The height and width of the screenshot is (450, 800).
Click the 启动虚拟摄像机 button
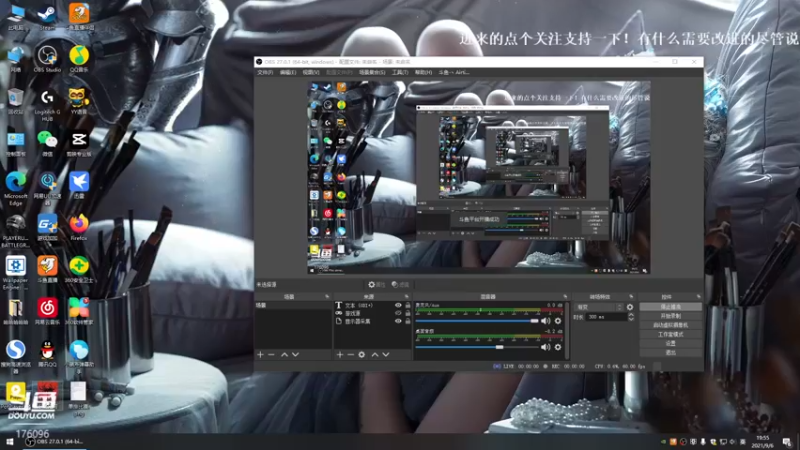pyautogui.click(x=670, y=326)
